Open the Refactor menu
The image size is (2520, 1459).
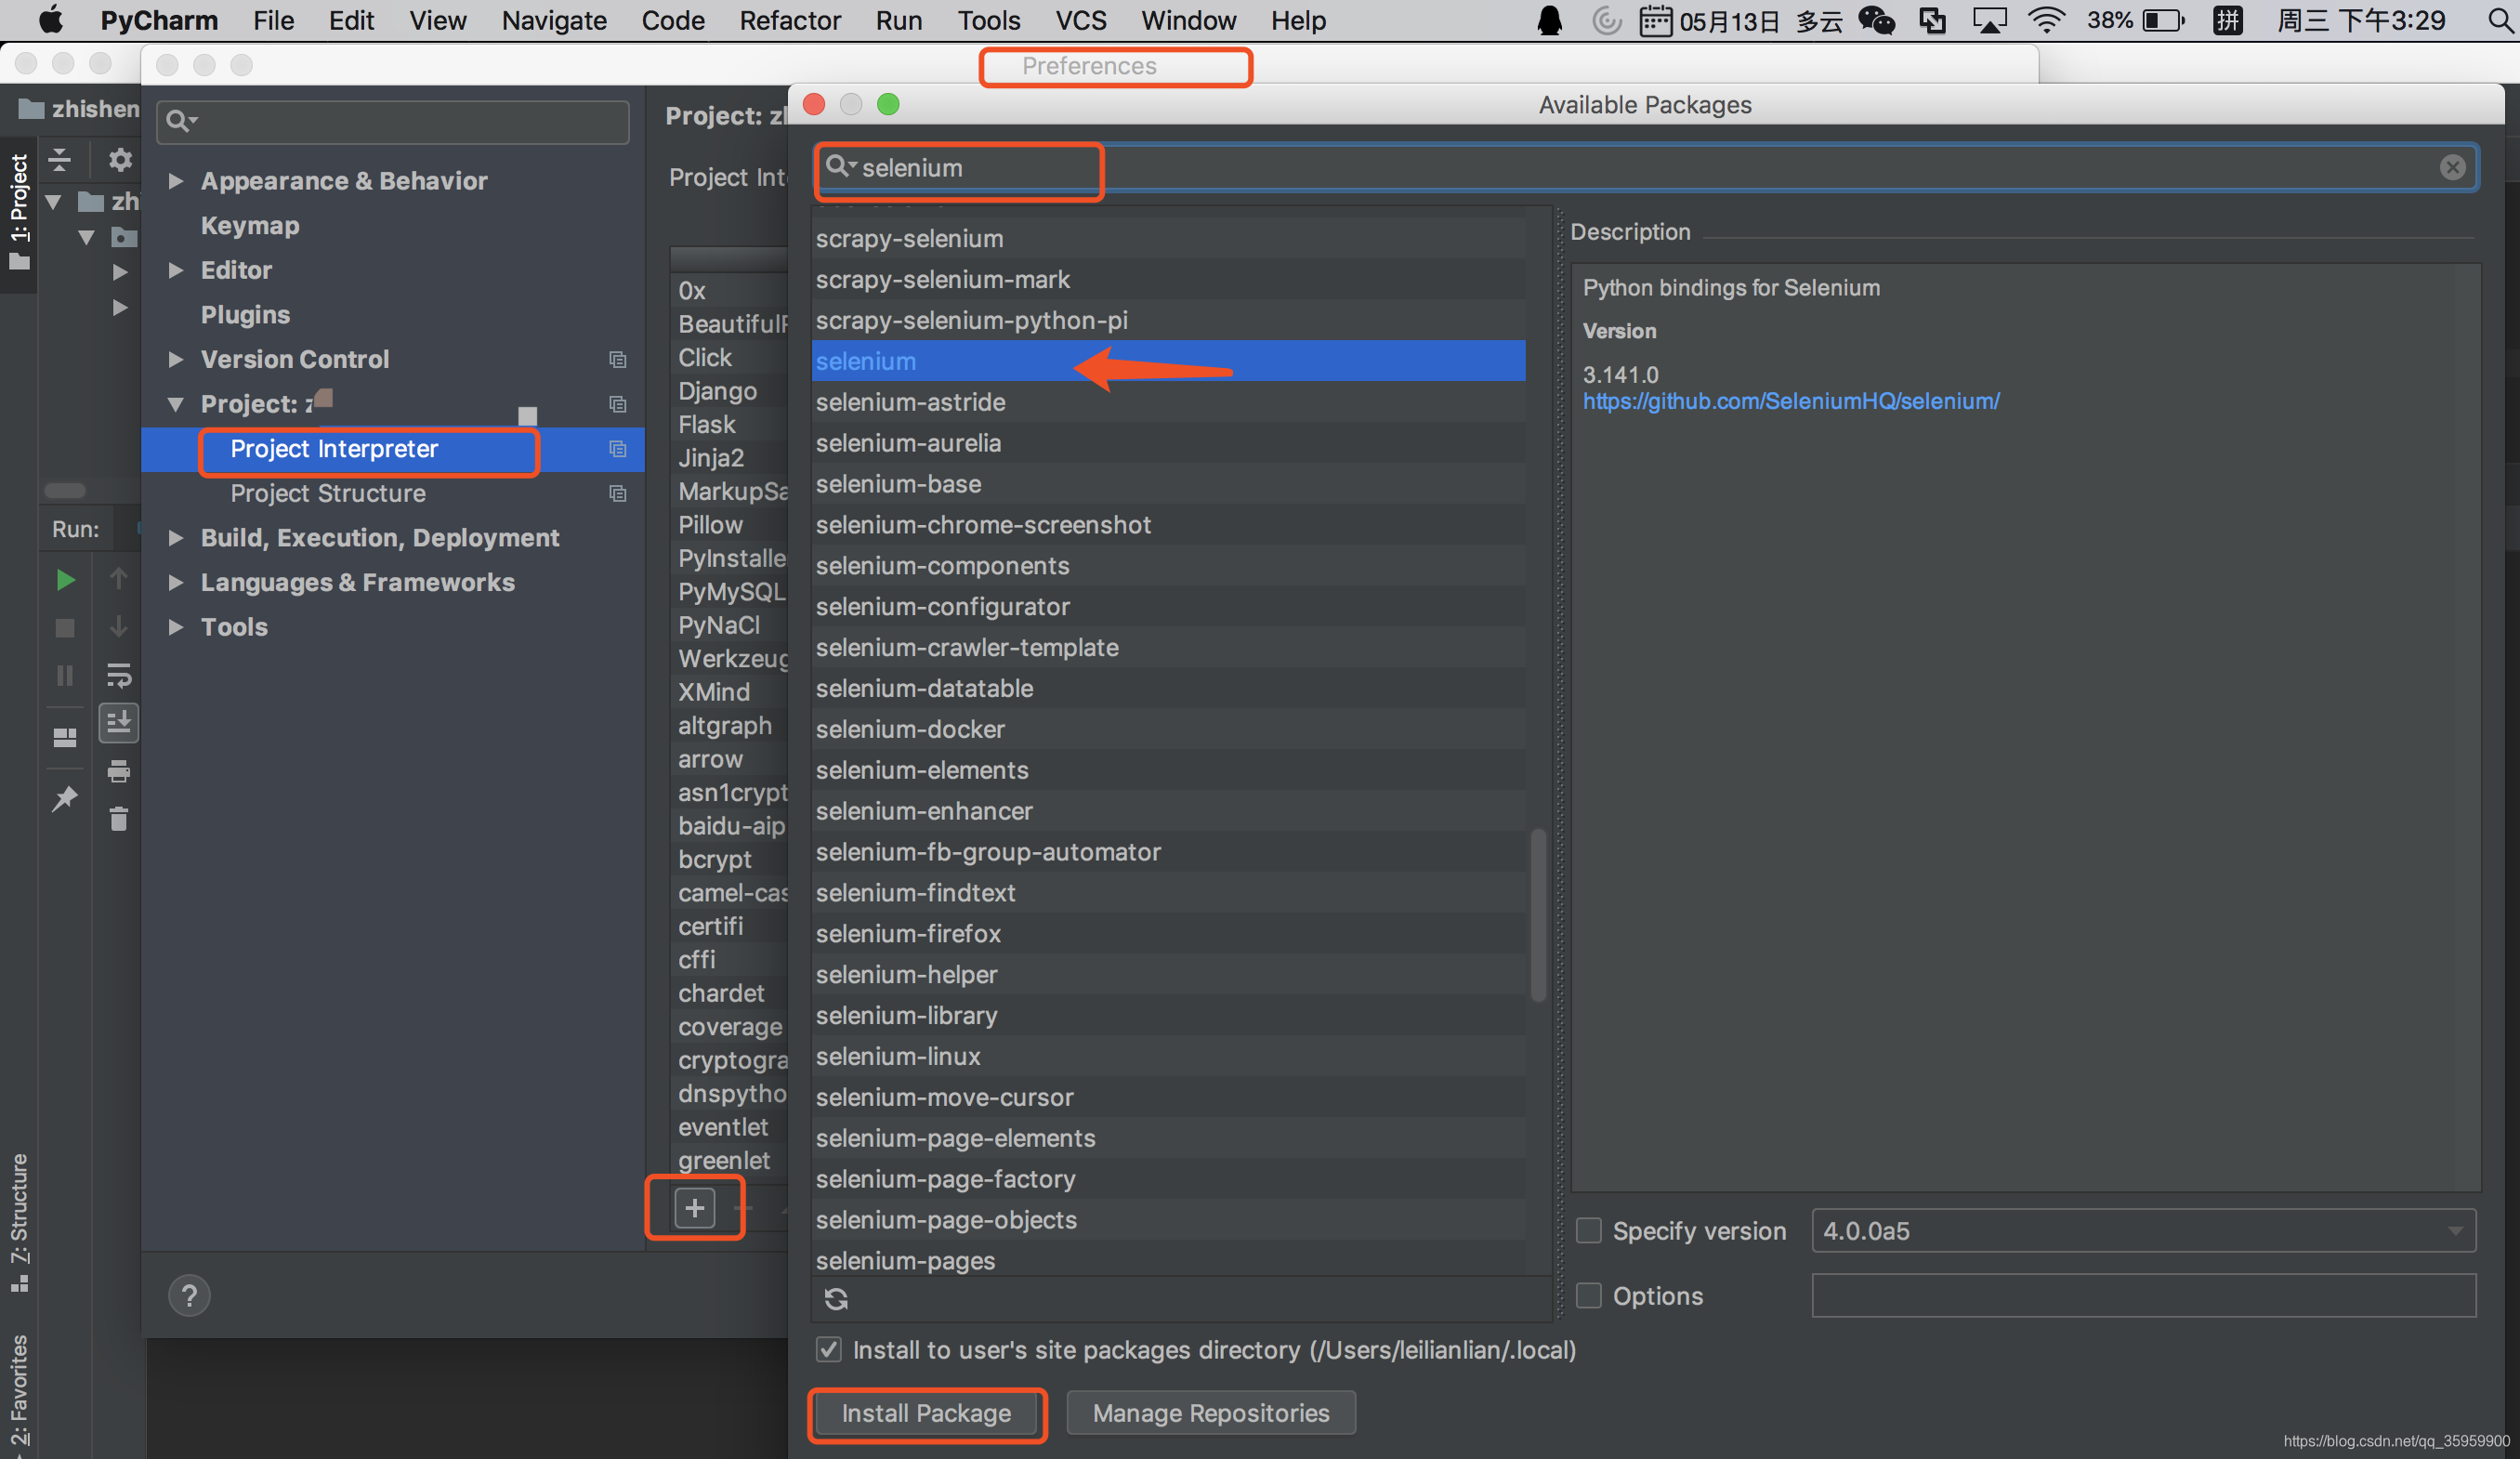pyautogui.click(x=789, y=20)
